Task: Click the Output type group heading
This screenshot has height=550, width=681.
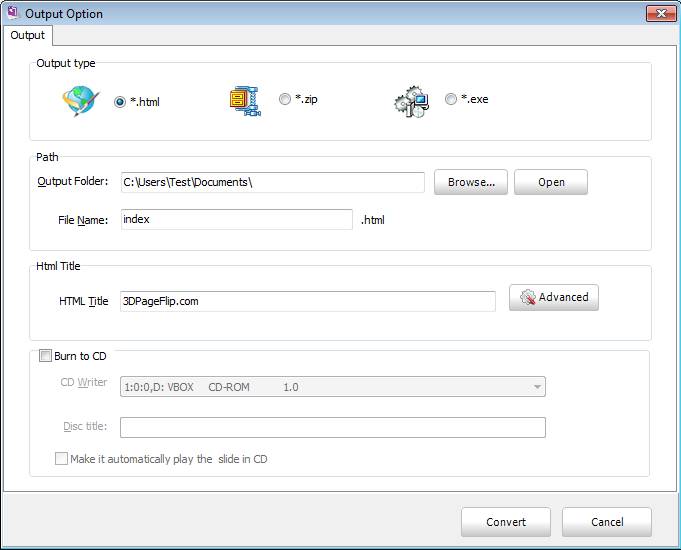Action: coord(66,63)
